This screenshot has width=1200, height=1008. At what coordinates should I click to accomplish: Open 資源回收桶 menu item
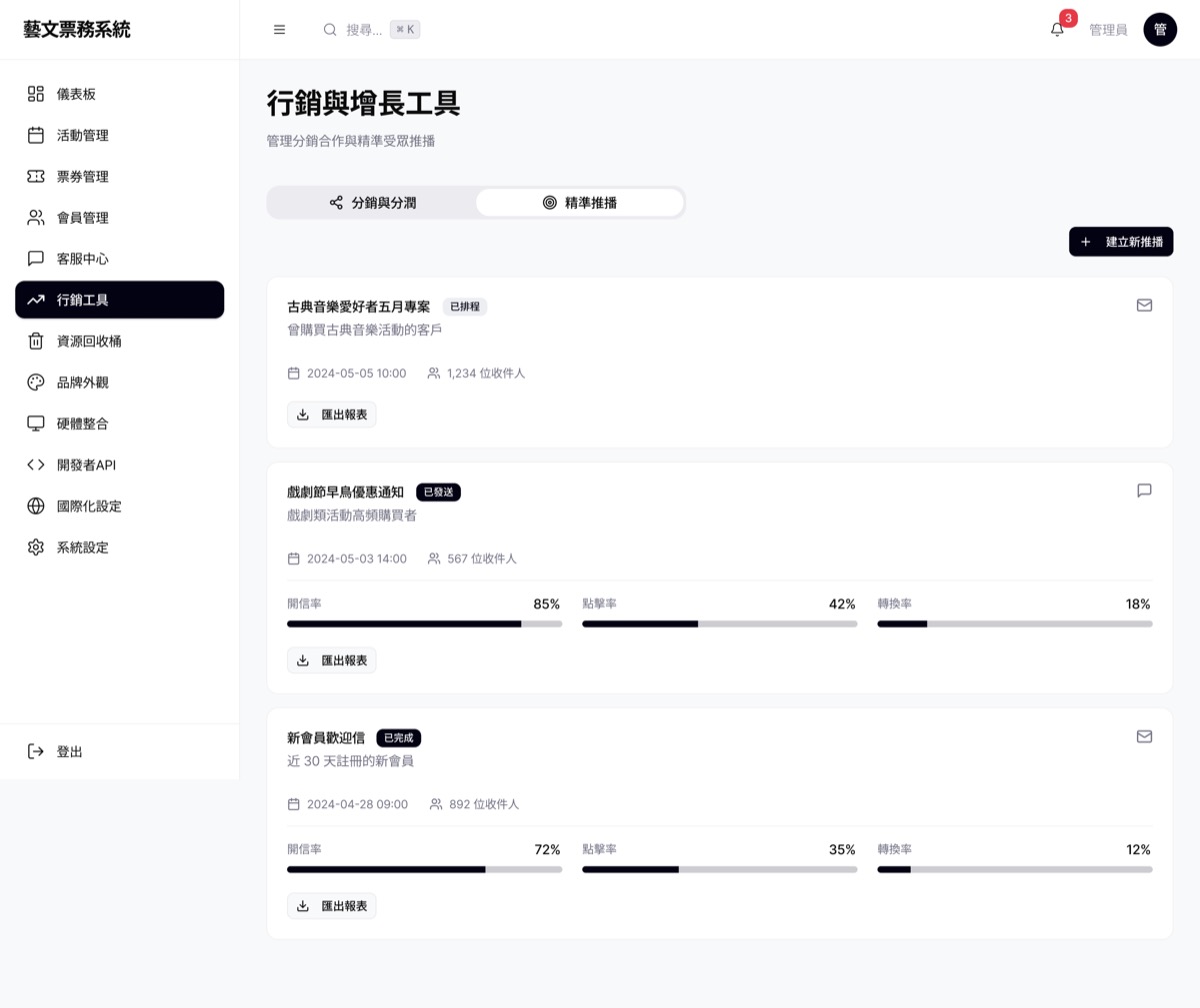[120, 341]
